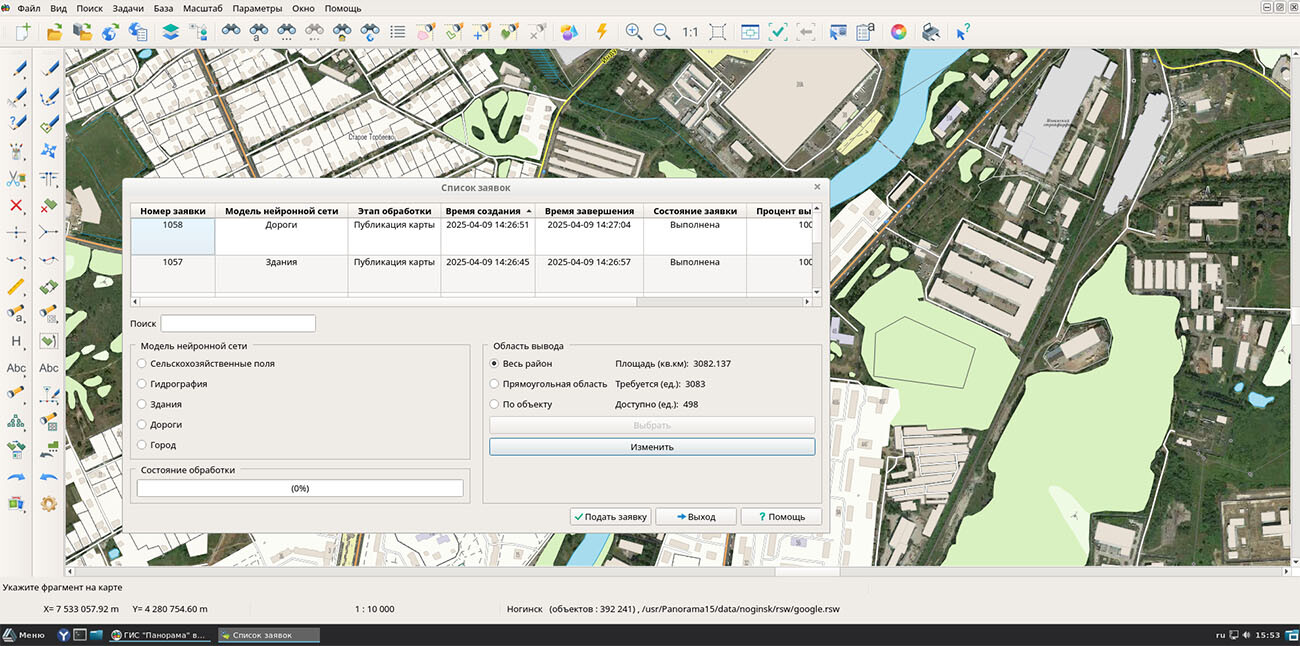Screen dimensions: 1300x646
Task: Click the Изменить button
Action: (x=652, y=447)
